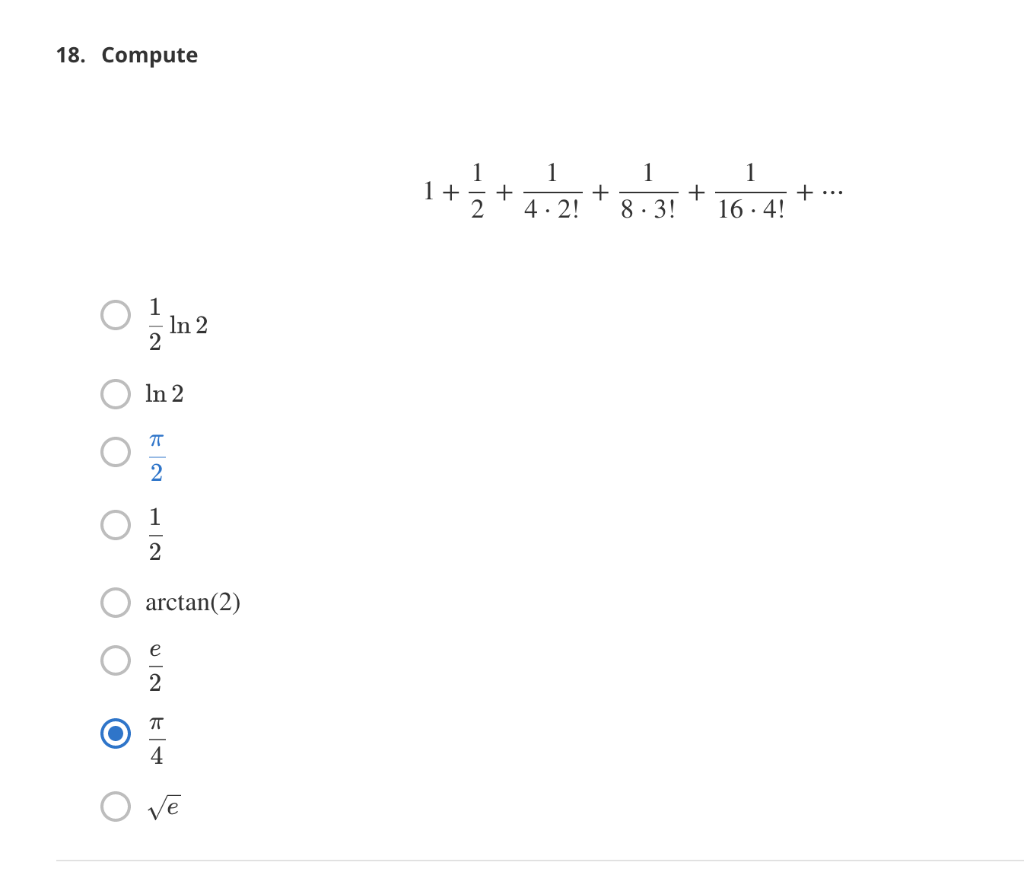This screenshot has height=875, width=1024.
Task: Choose the π/2 answer choice
Action: (116, 452)
